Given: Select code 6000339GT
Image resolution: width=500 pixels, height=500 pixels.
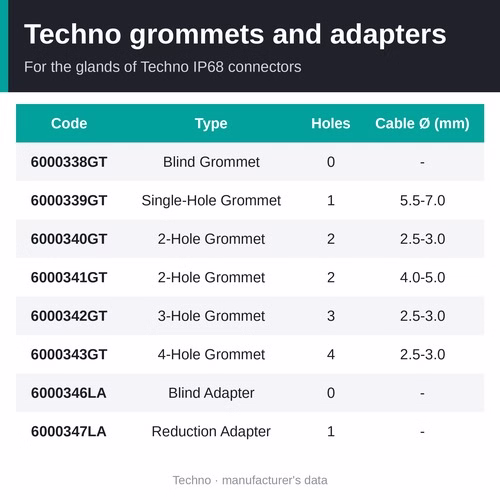Looking at the screenshot, I should tap(69, 201).
